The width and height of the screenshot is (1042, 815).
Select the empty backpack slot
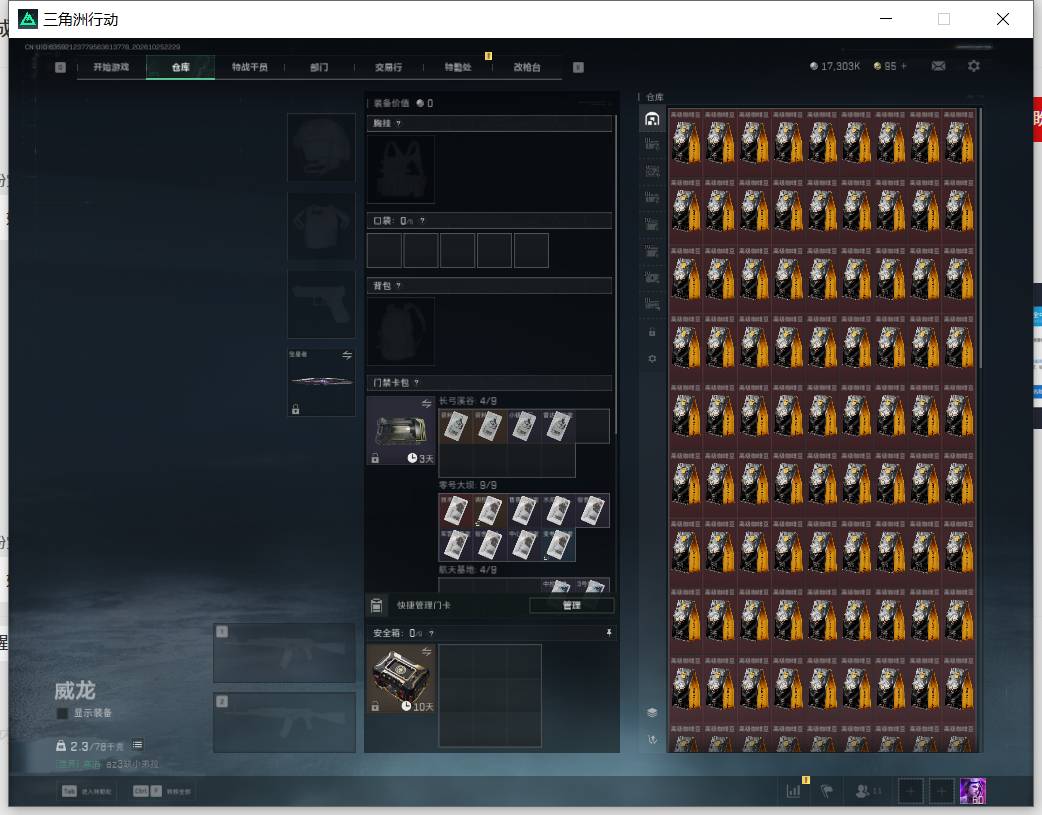click(x=401, y=331)
